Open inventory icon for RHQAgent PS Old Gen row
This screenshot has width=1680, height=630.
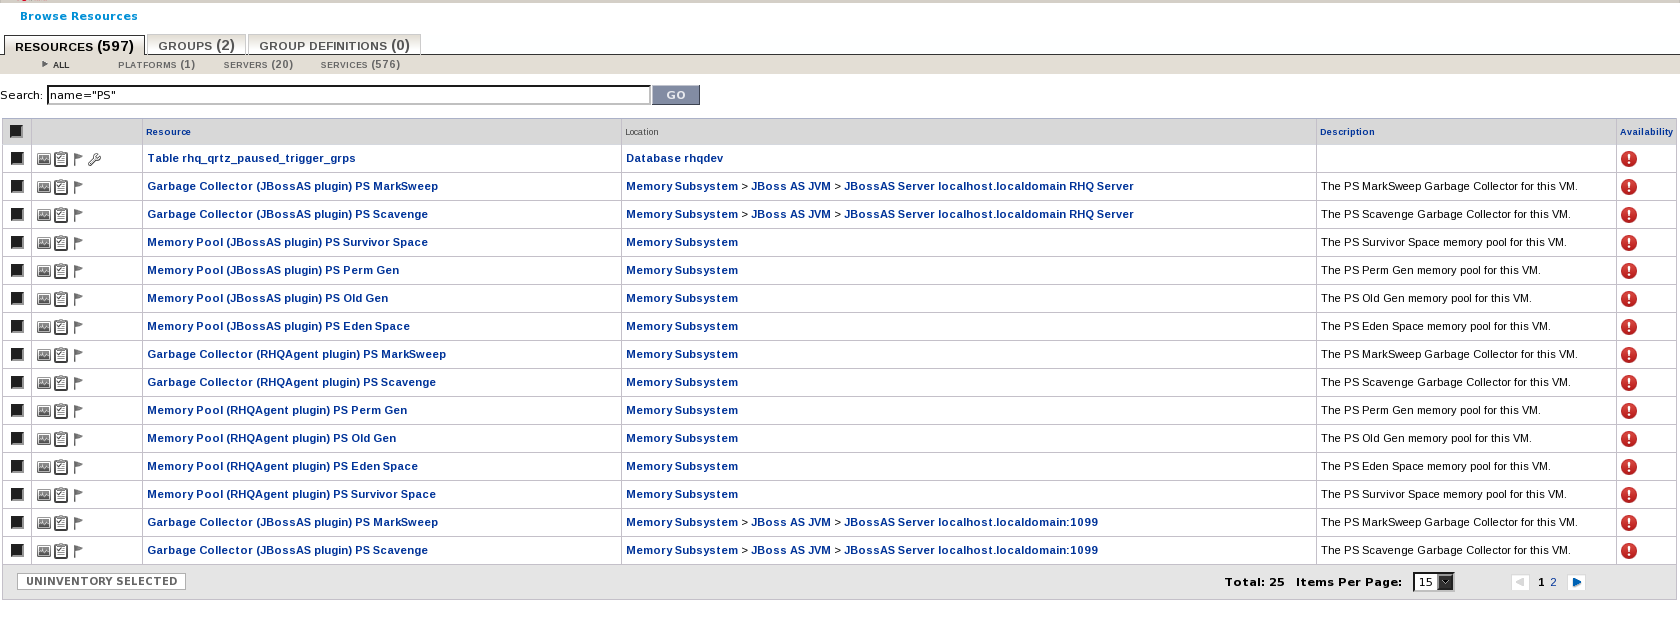(x=61, y=439)
